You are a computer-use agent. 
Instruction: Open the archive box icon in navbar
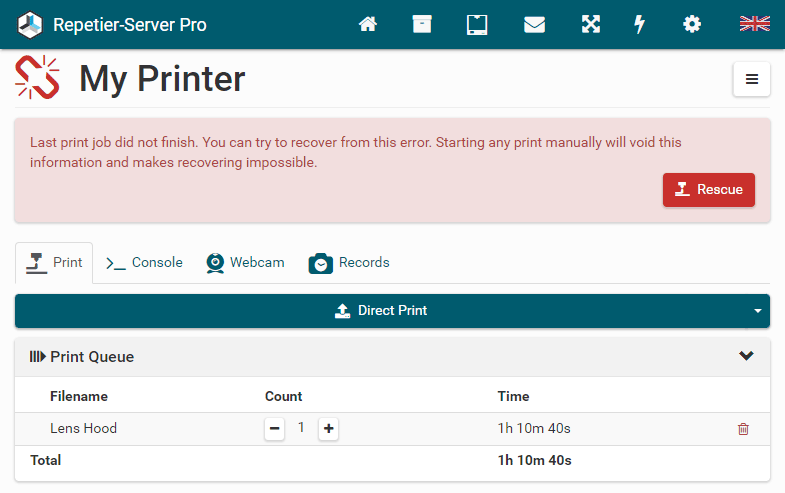pos(422,24)
